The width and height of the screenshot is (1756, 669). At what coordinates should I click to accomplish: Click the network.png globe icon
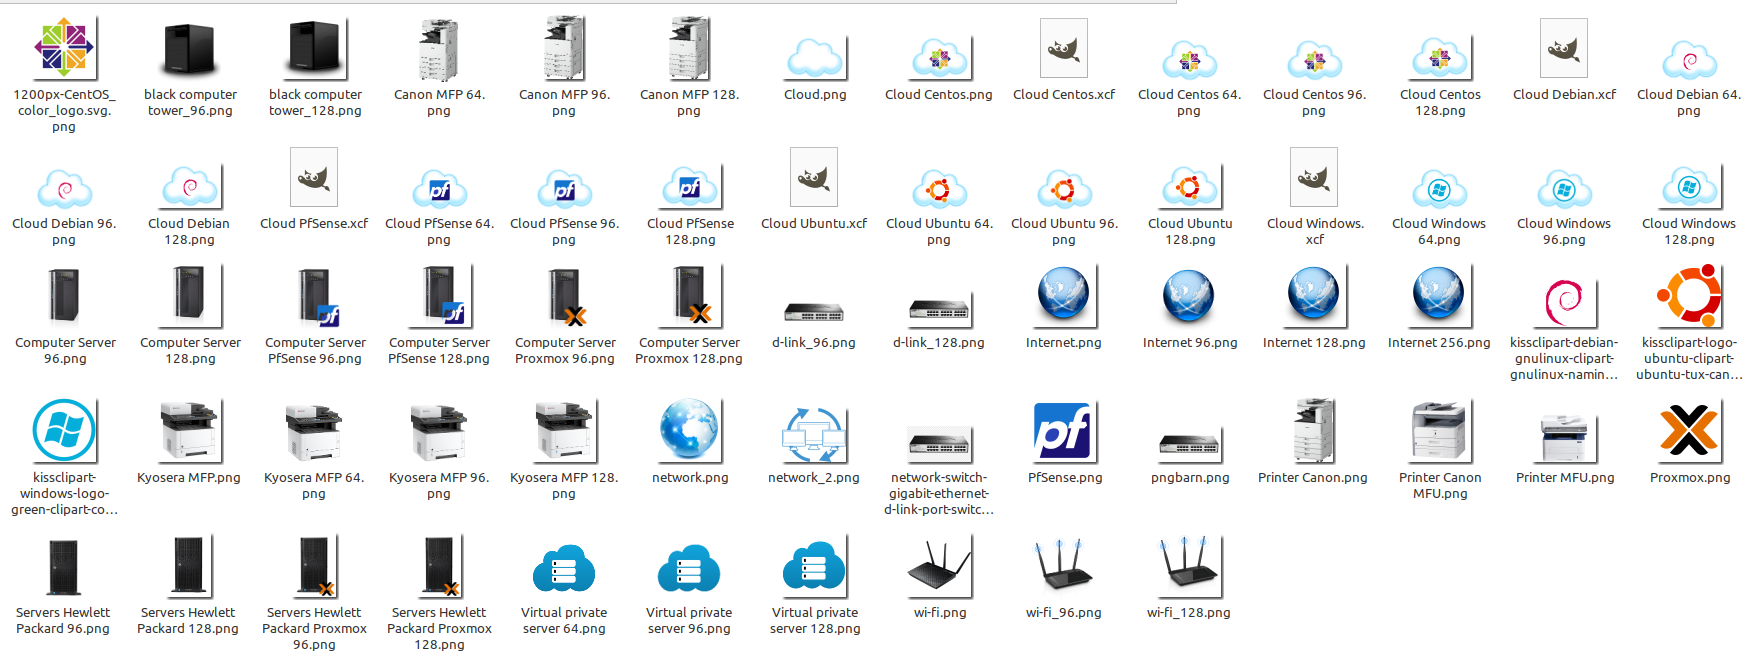689,431
